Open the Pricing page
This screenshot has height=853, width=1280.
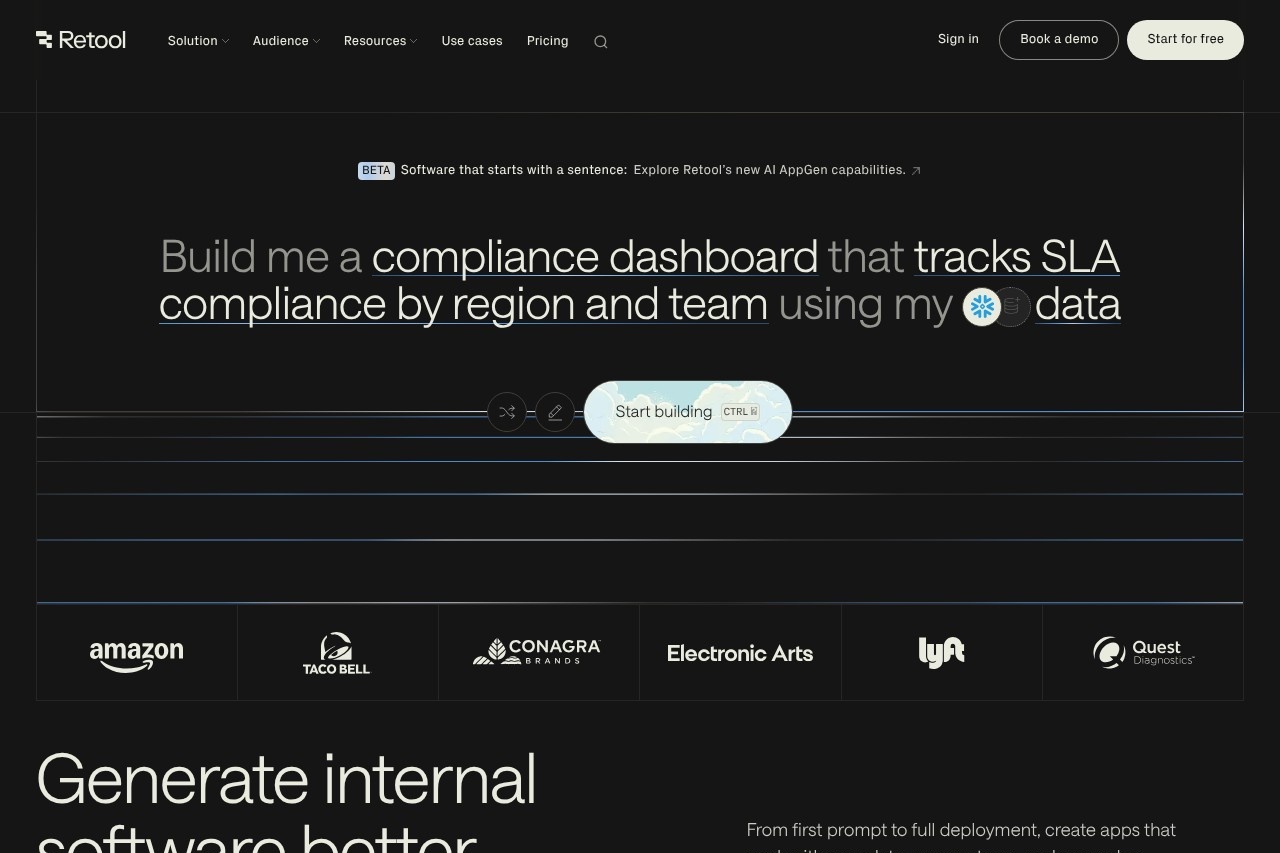[547, 41]
